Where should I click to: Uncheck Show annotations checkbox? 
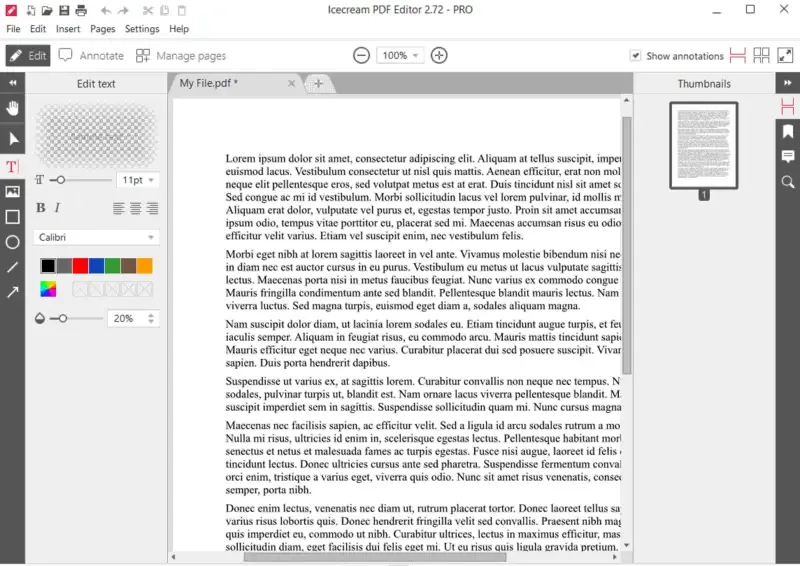pyautogui.click(x=635, y=55)
